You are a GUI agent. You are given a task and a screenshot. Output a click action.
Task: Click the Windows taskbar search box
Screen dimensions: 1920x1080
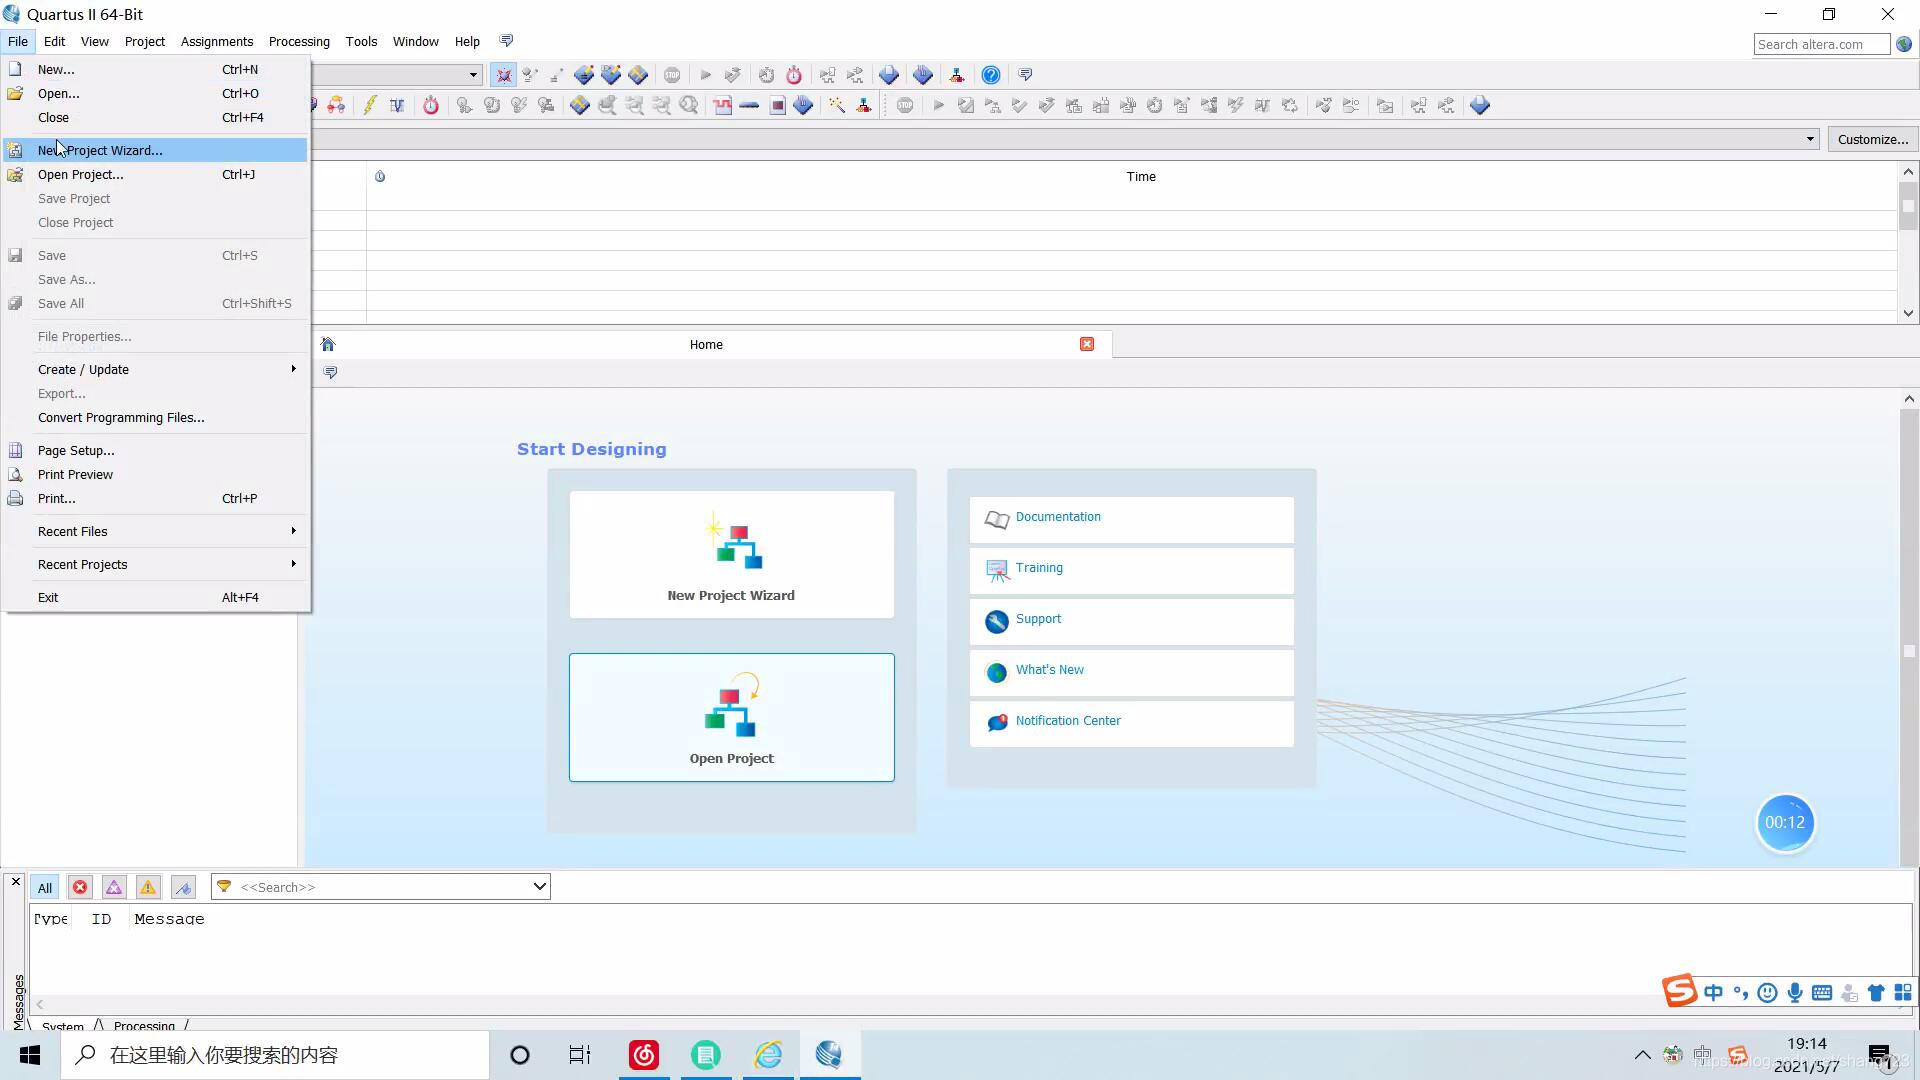pyautogui.click(x=275, y=1055)
